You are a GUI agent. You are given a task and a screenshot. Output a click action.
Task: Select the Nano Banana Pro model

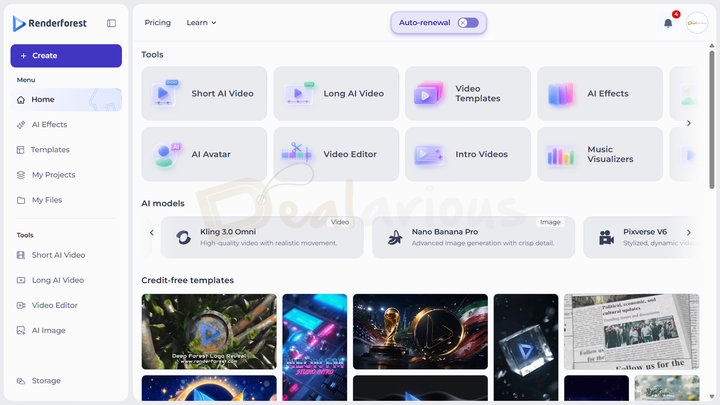tap(473, 237)
